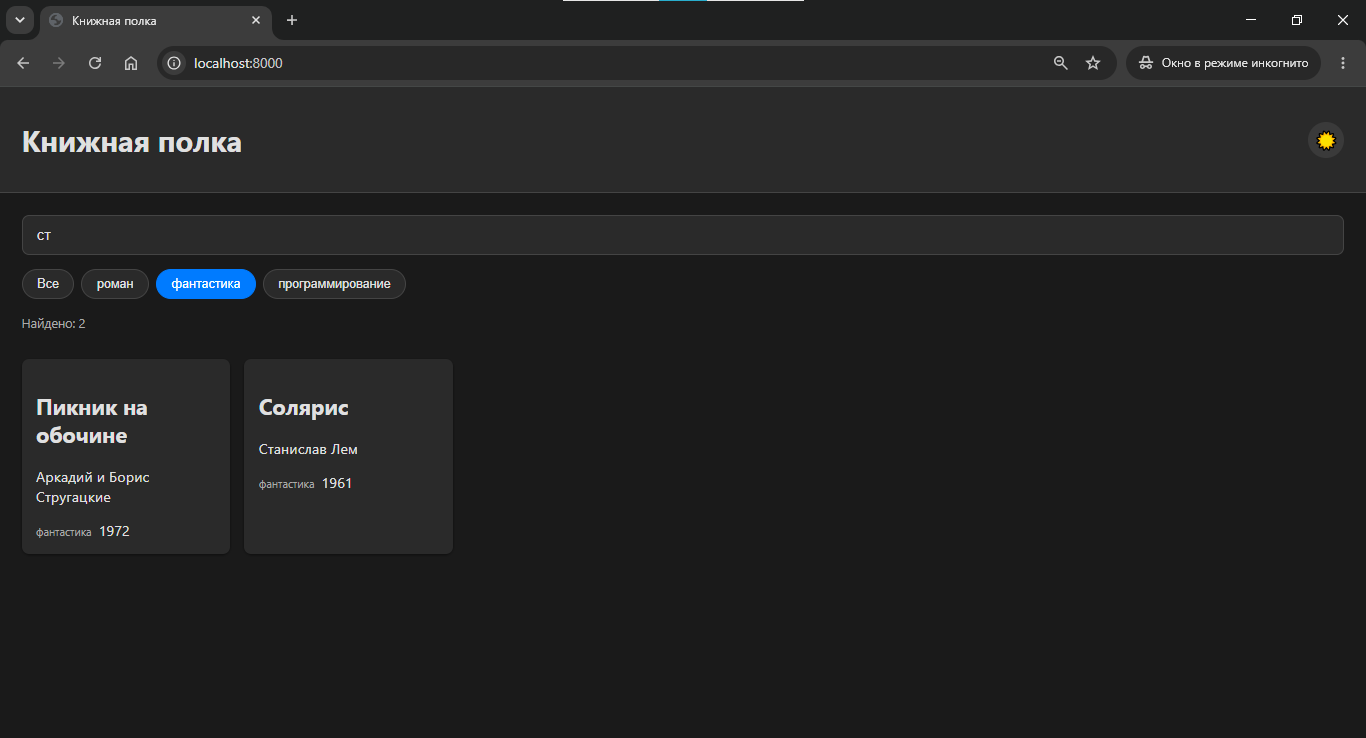Screen dimensions: 1366x738
Task: Open a new tab with the plus button
Action: coord(292,20)
